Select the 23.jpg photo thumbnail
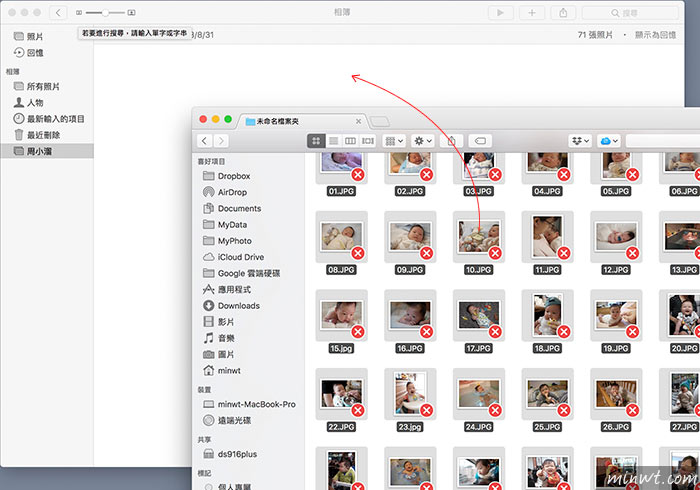This screenshot has height=490, width=700. 410,394
